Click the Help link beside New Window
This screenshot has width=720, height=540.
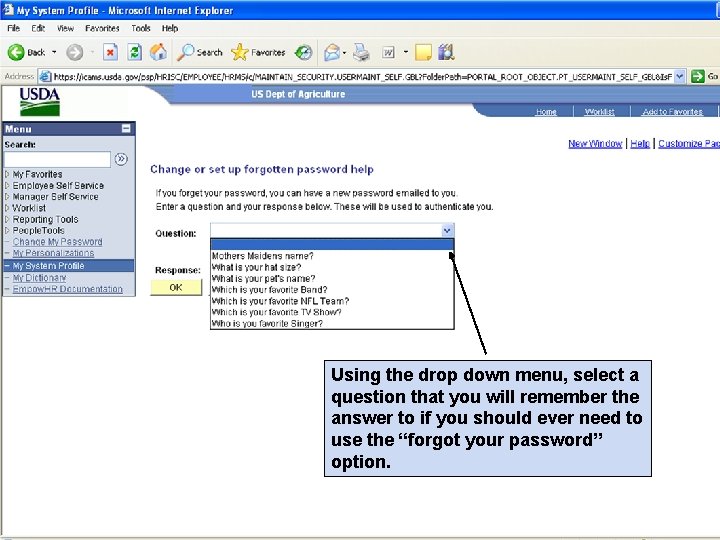640,144
